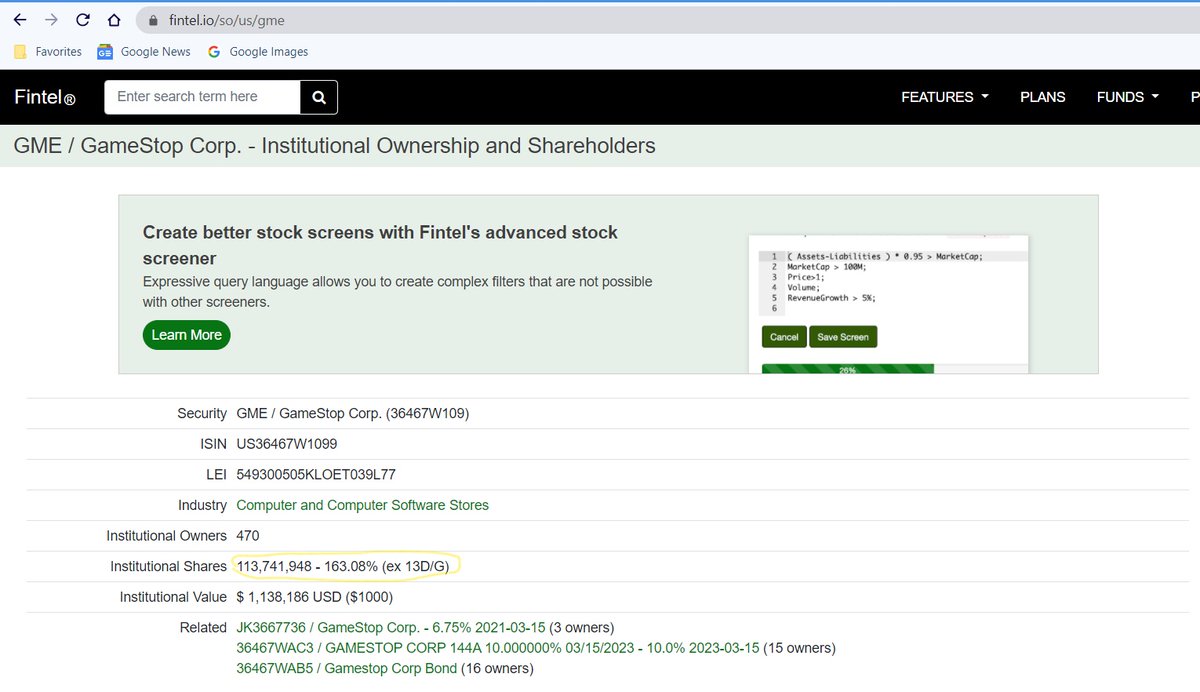Open 36467WAC3 GAMESTOP CORP 144A bond link
Viewport: 1200px width, 692px height.
point(498,648)
